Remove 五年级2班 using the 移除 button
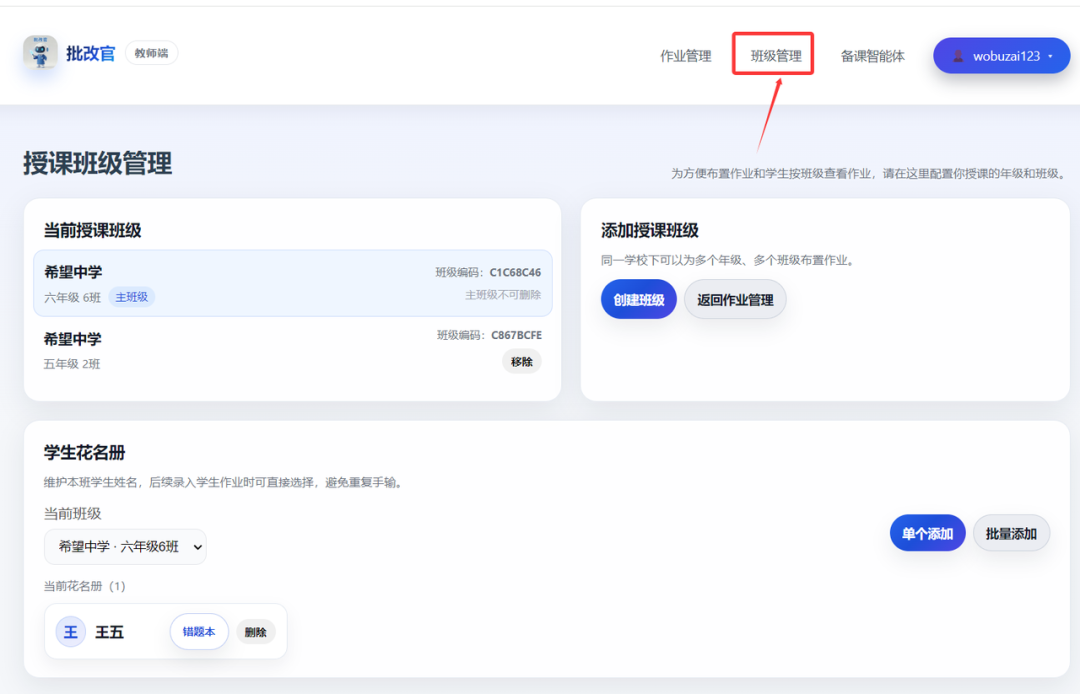Image resolution: width=1080 pixels, height=694 pixels. point(521,362)
